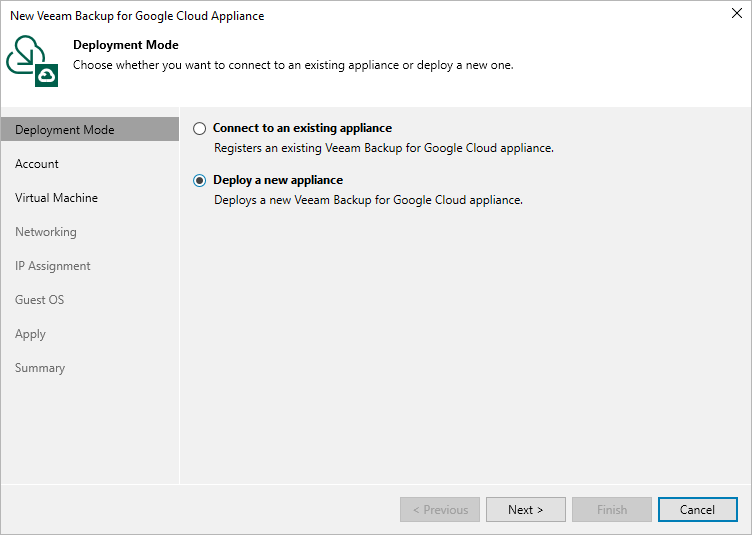This screenshot has width=752, height=535.
Task: Close the New Veeam Backup dialog
Action: (x=737, y=13)
